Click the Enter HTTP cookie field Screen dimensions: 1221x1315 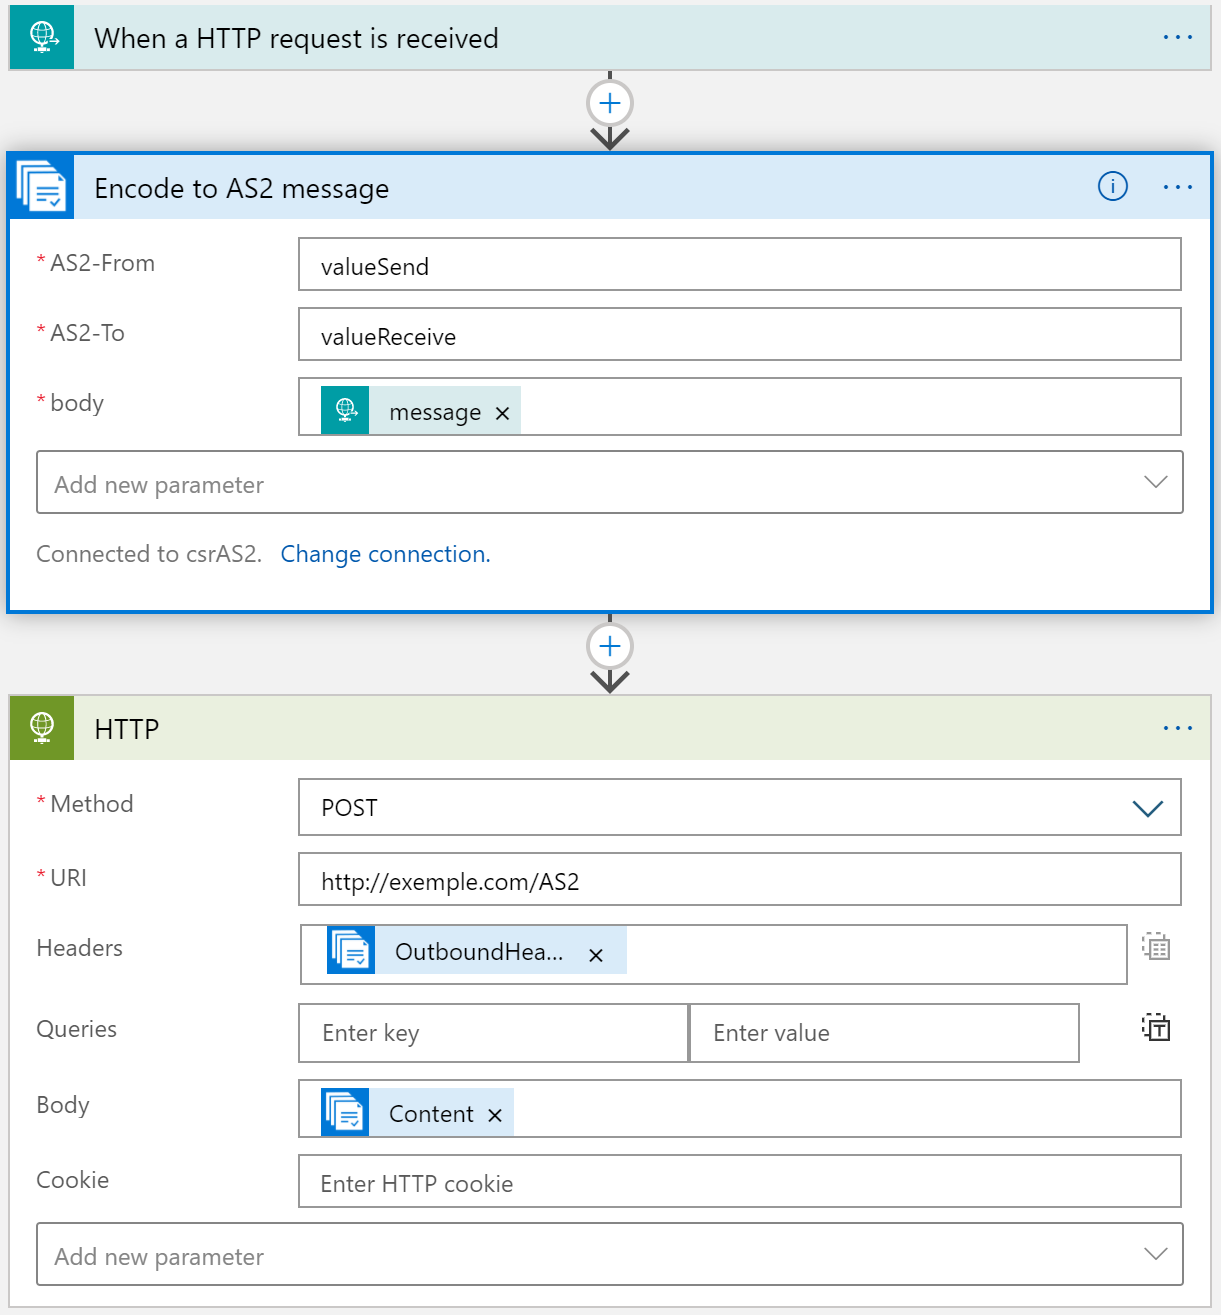(x=740, y=1181)
